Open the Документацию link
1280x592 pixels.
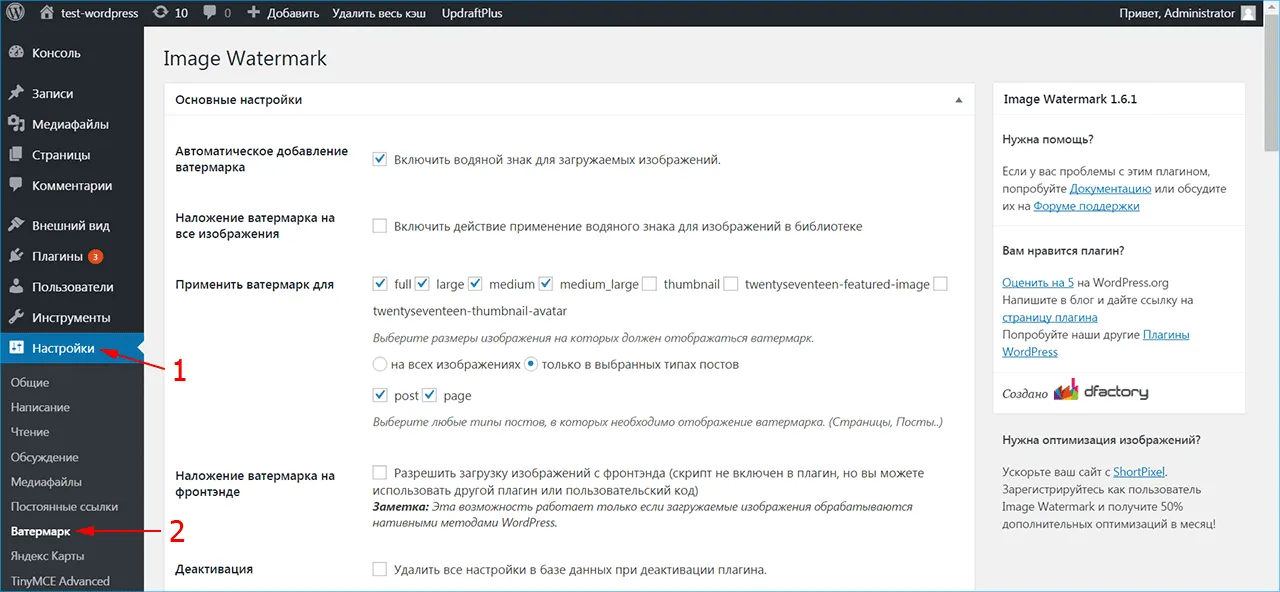pos(1110,188)
